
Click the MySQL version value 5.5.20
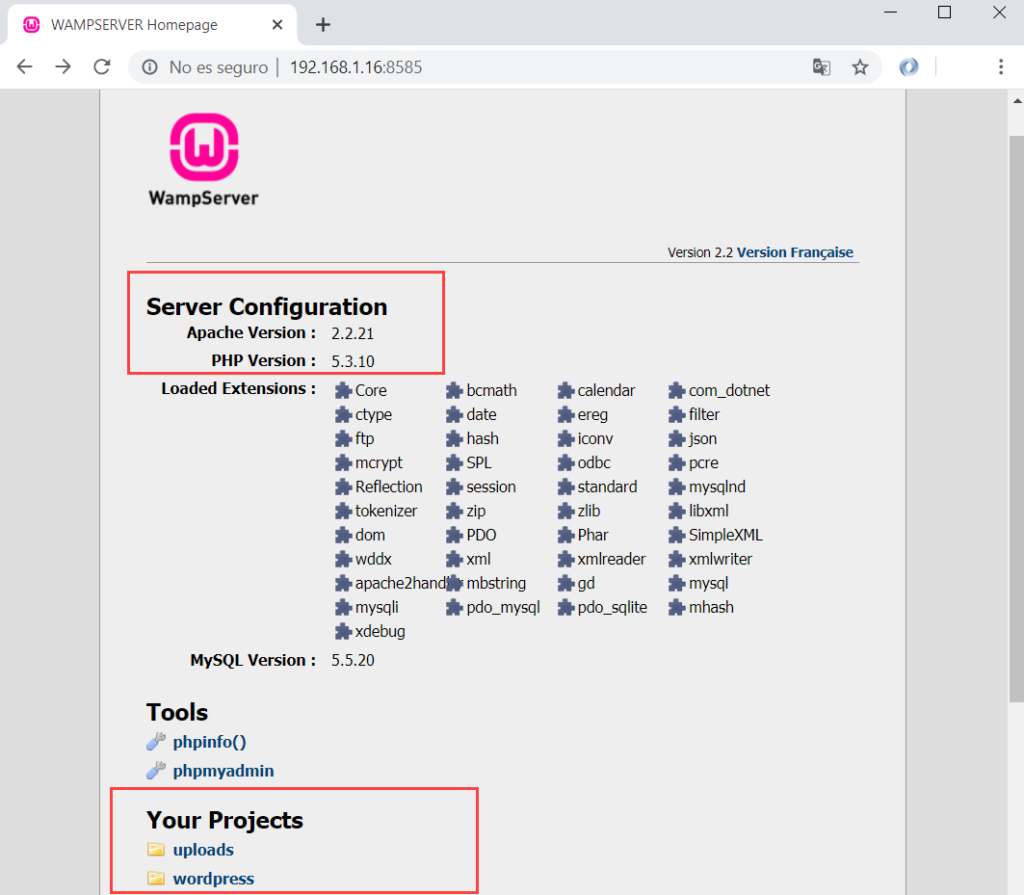coord(353,660)
